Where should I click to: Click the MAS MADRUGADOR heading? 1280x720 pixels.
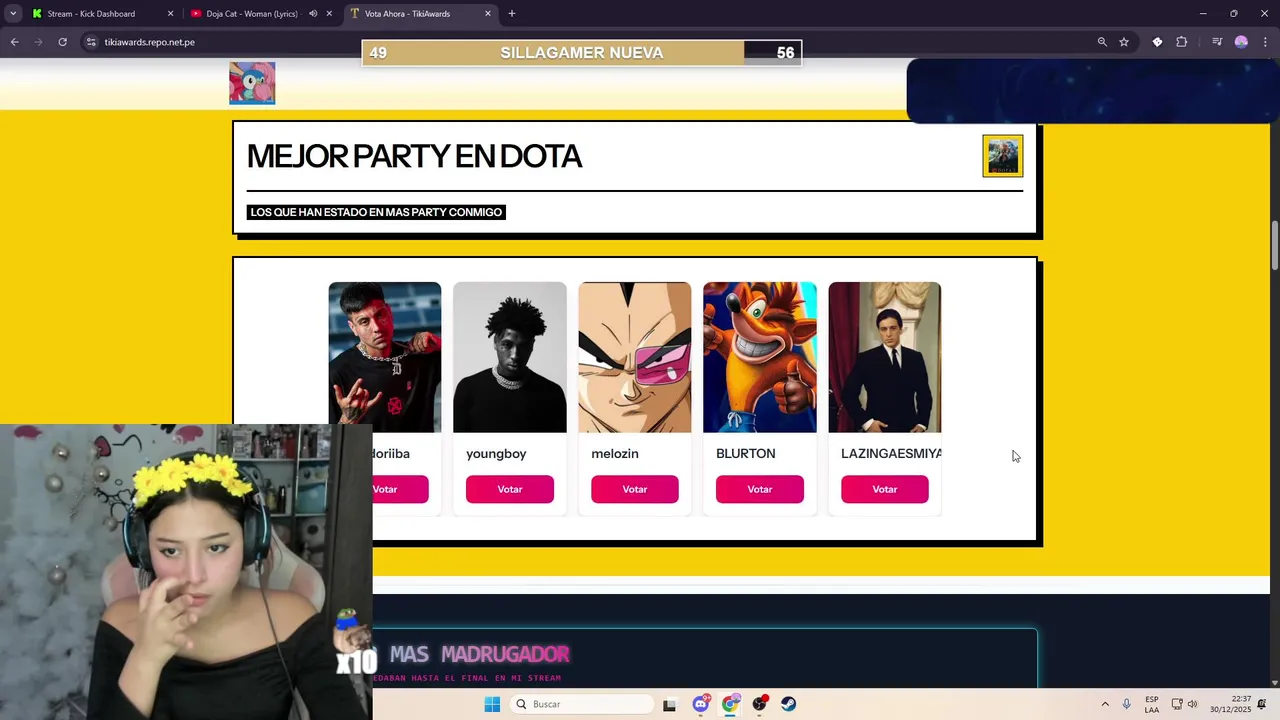tap(479, 654)
